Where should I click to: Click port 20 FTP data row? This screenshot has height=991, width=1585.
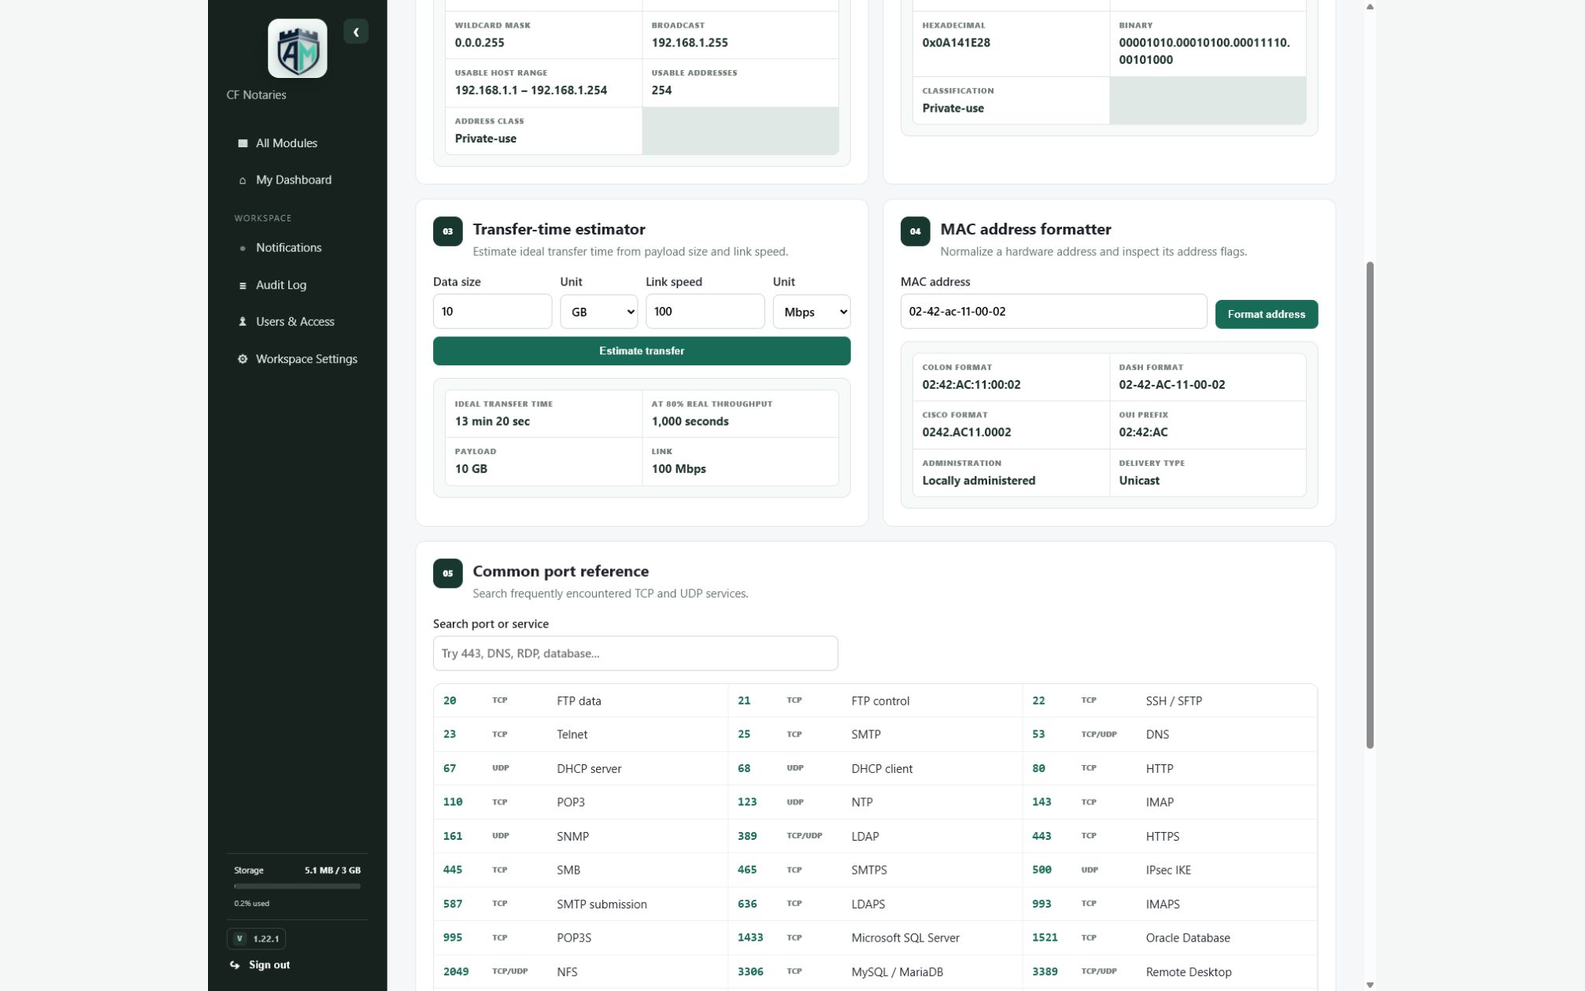tap(581, 702)
